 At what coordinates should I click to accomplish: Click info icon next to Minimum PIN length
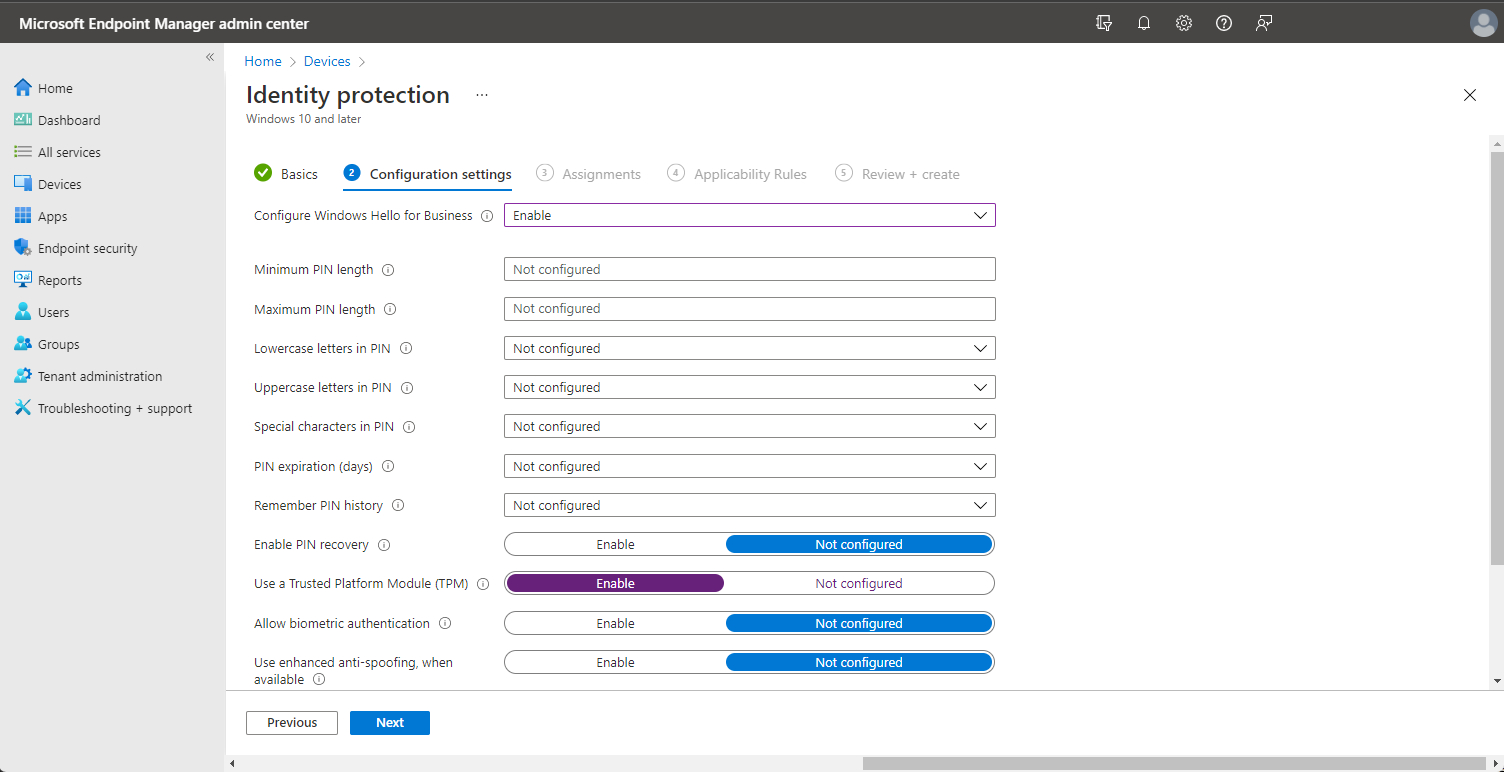tap(388, 270)
